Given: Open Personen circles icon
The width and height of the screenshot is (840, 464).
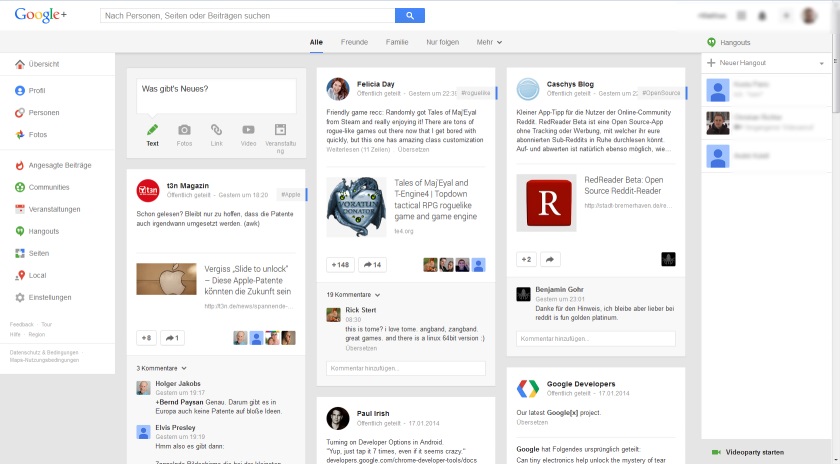Looking at the screenshot, I should (x=20, y=113).
